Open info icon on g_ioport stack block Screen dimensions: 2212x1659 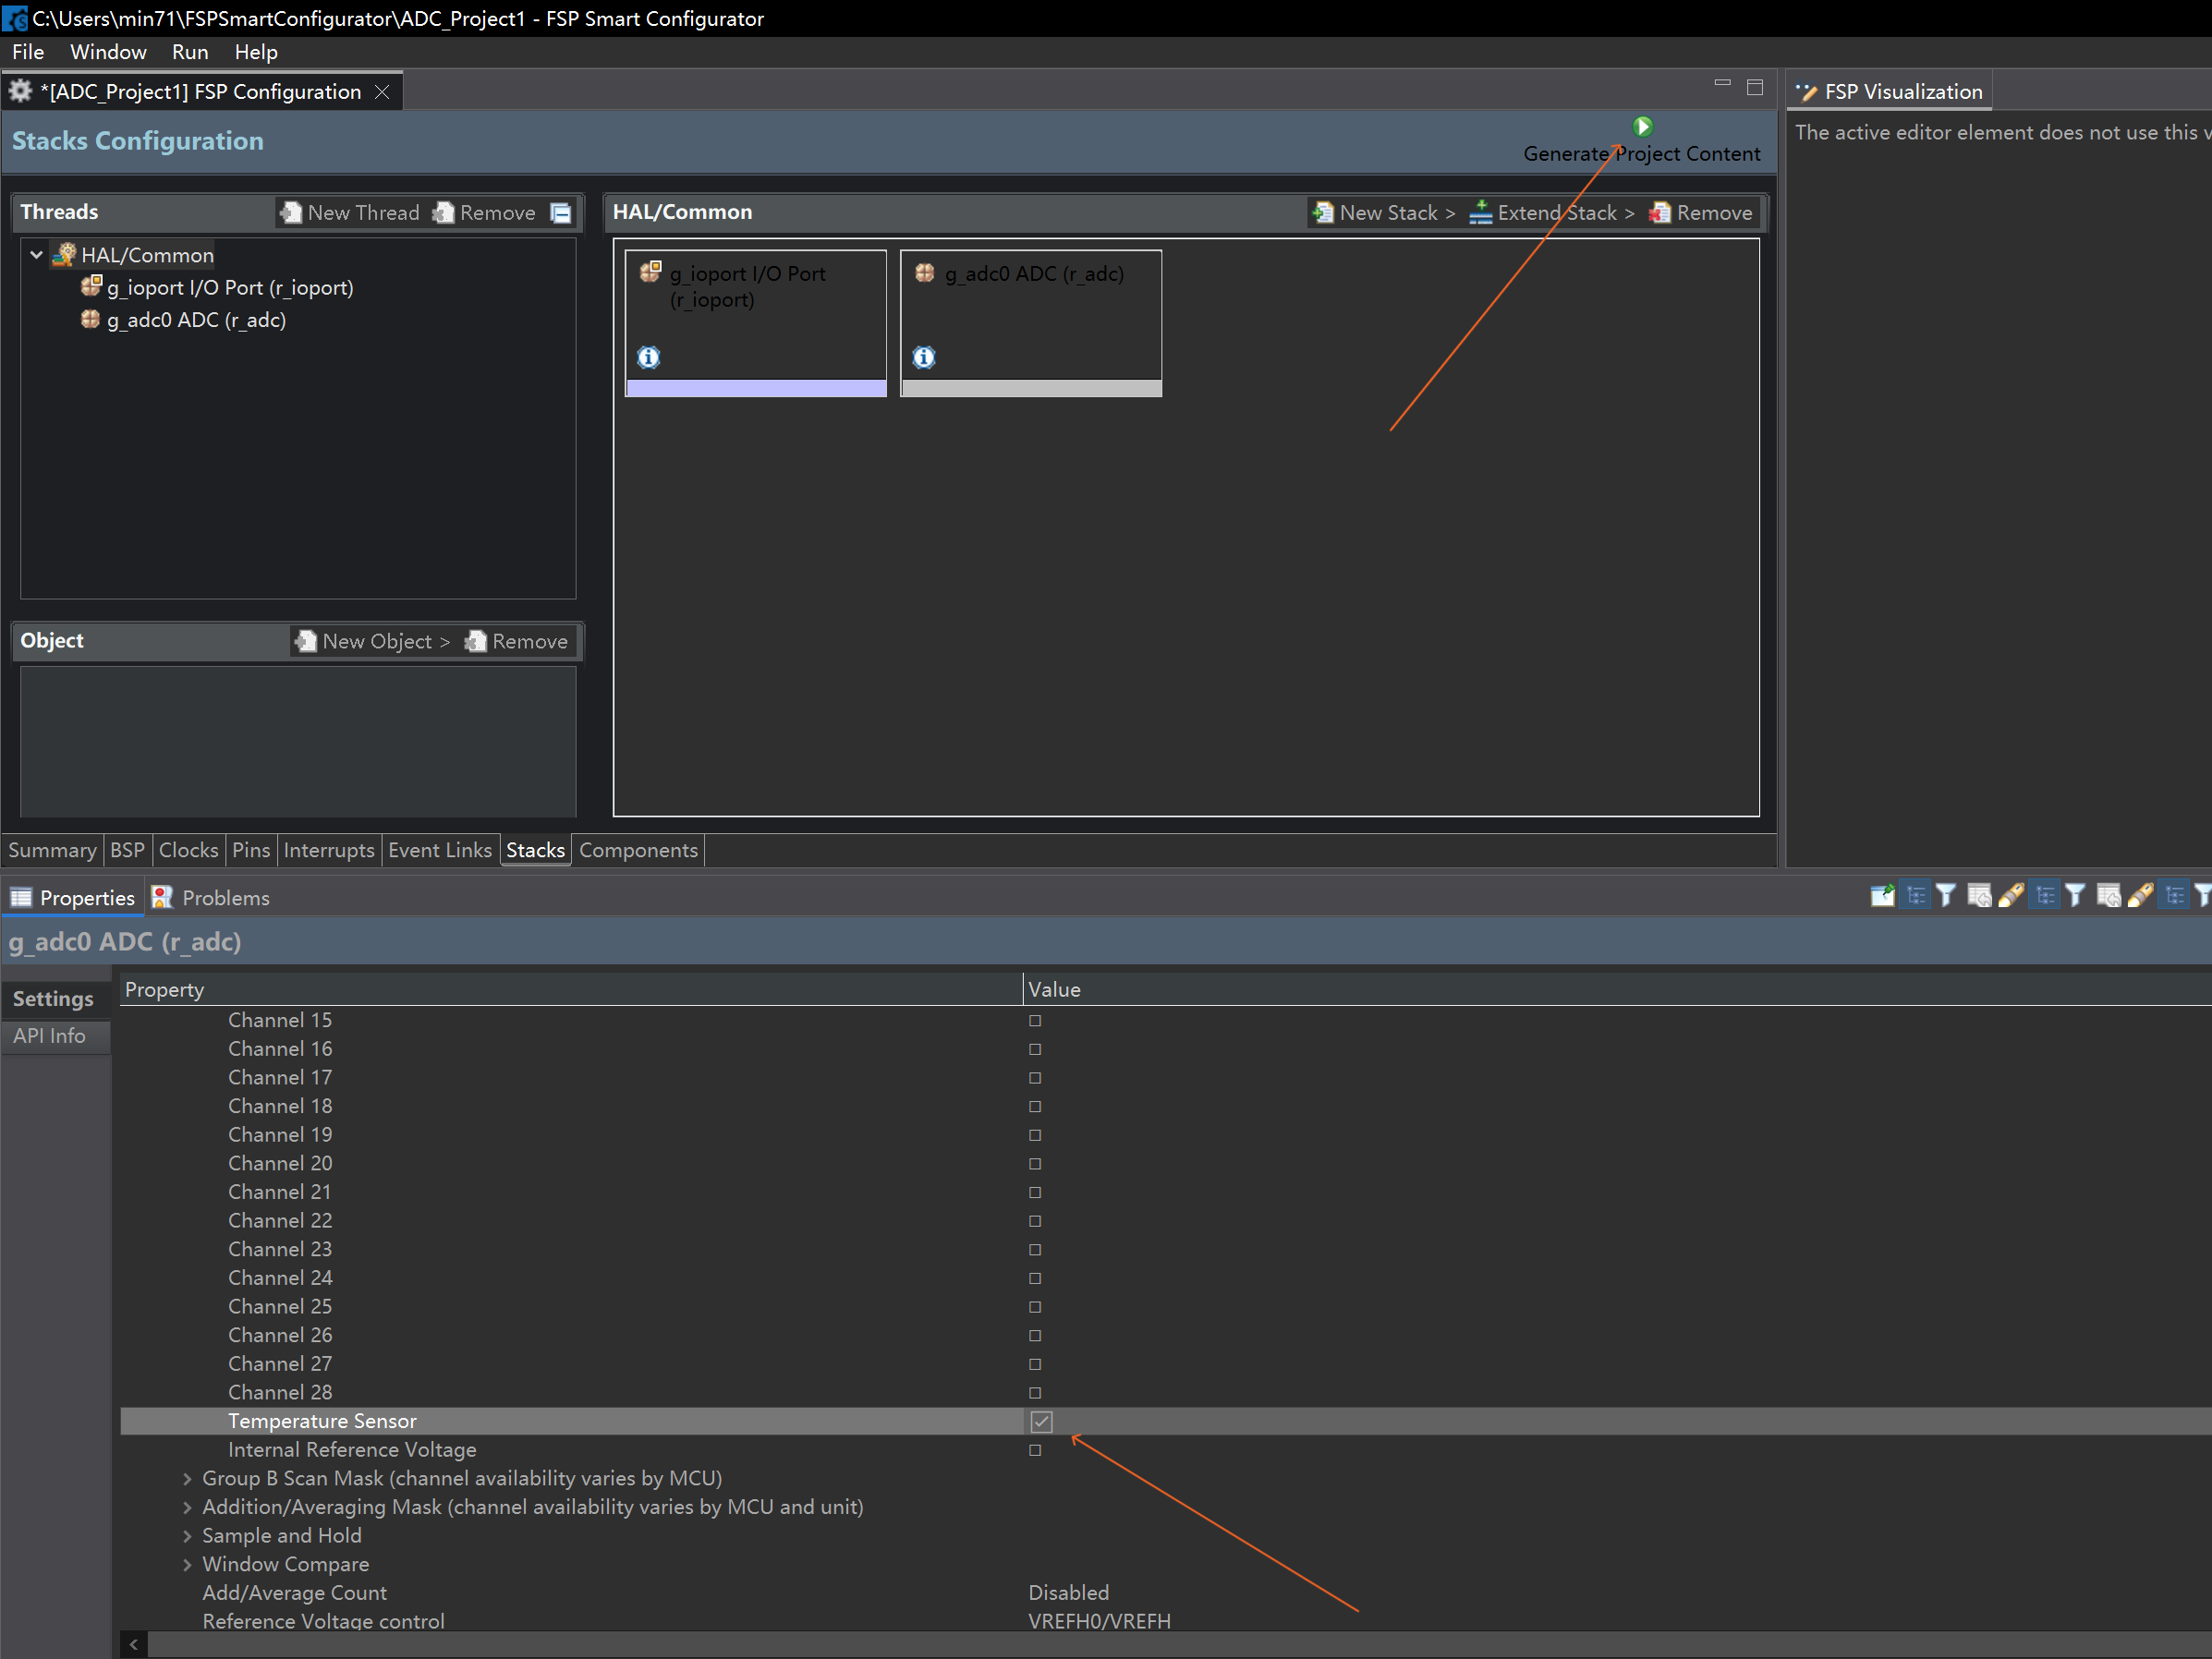tap(649, 357)
